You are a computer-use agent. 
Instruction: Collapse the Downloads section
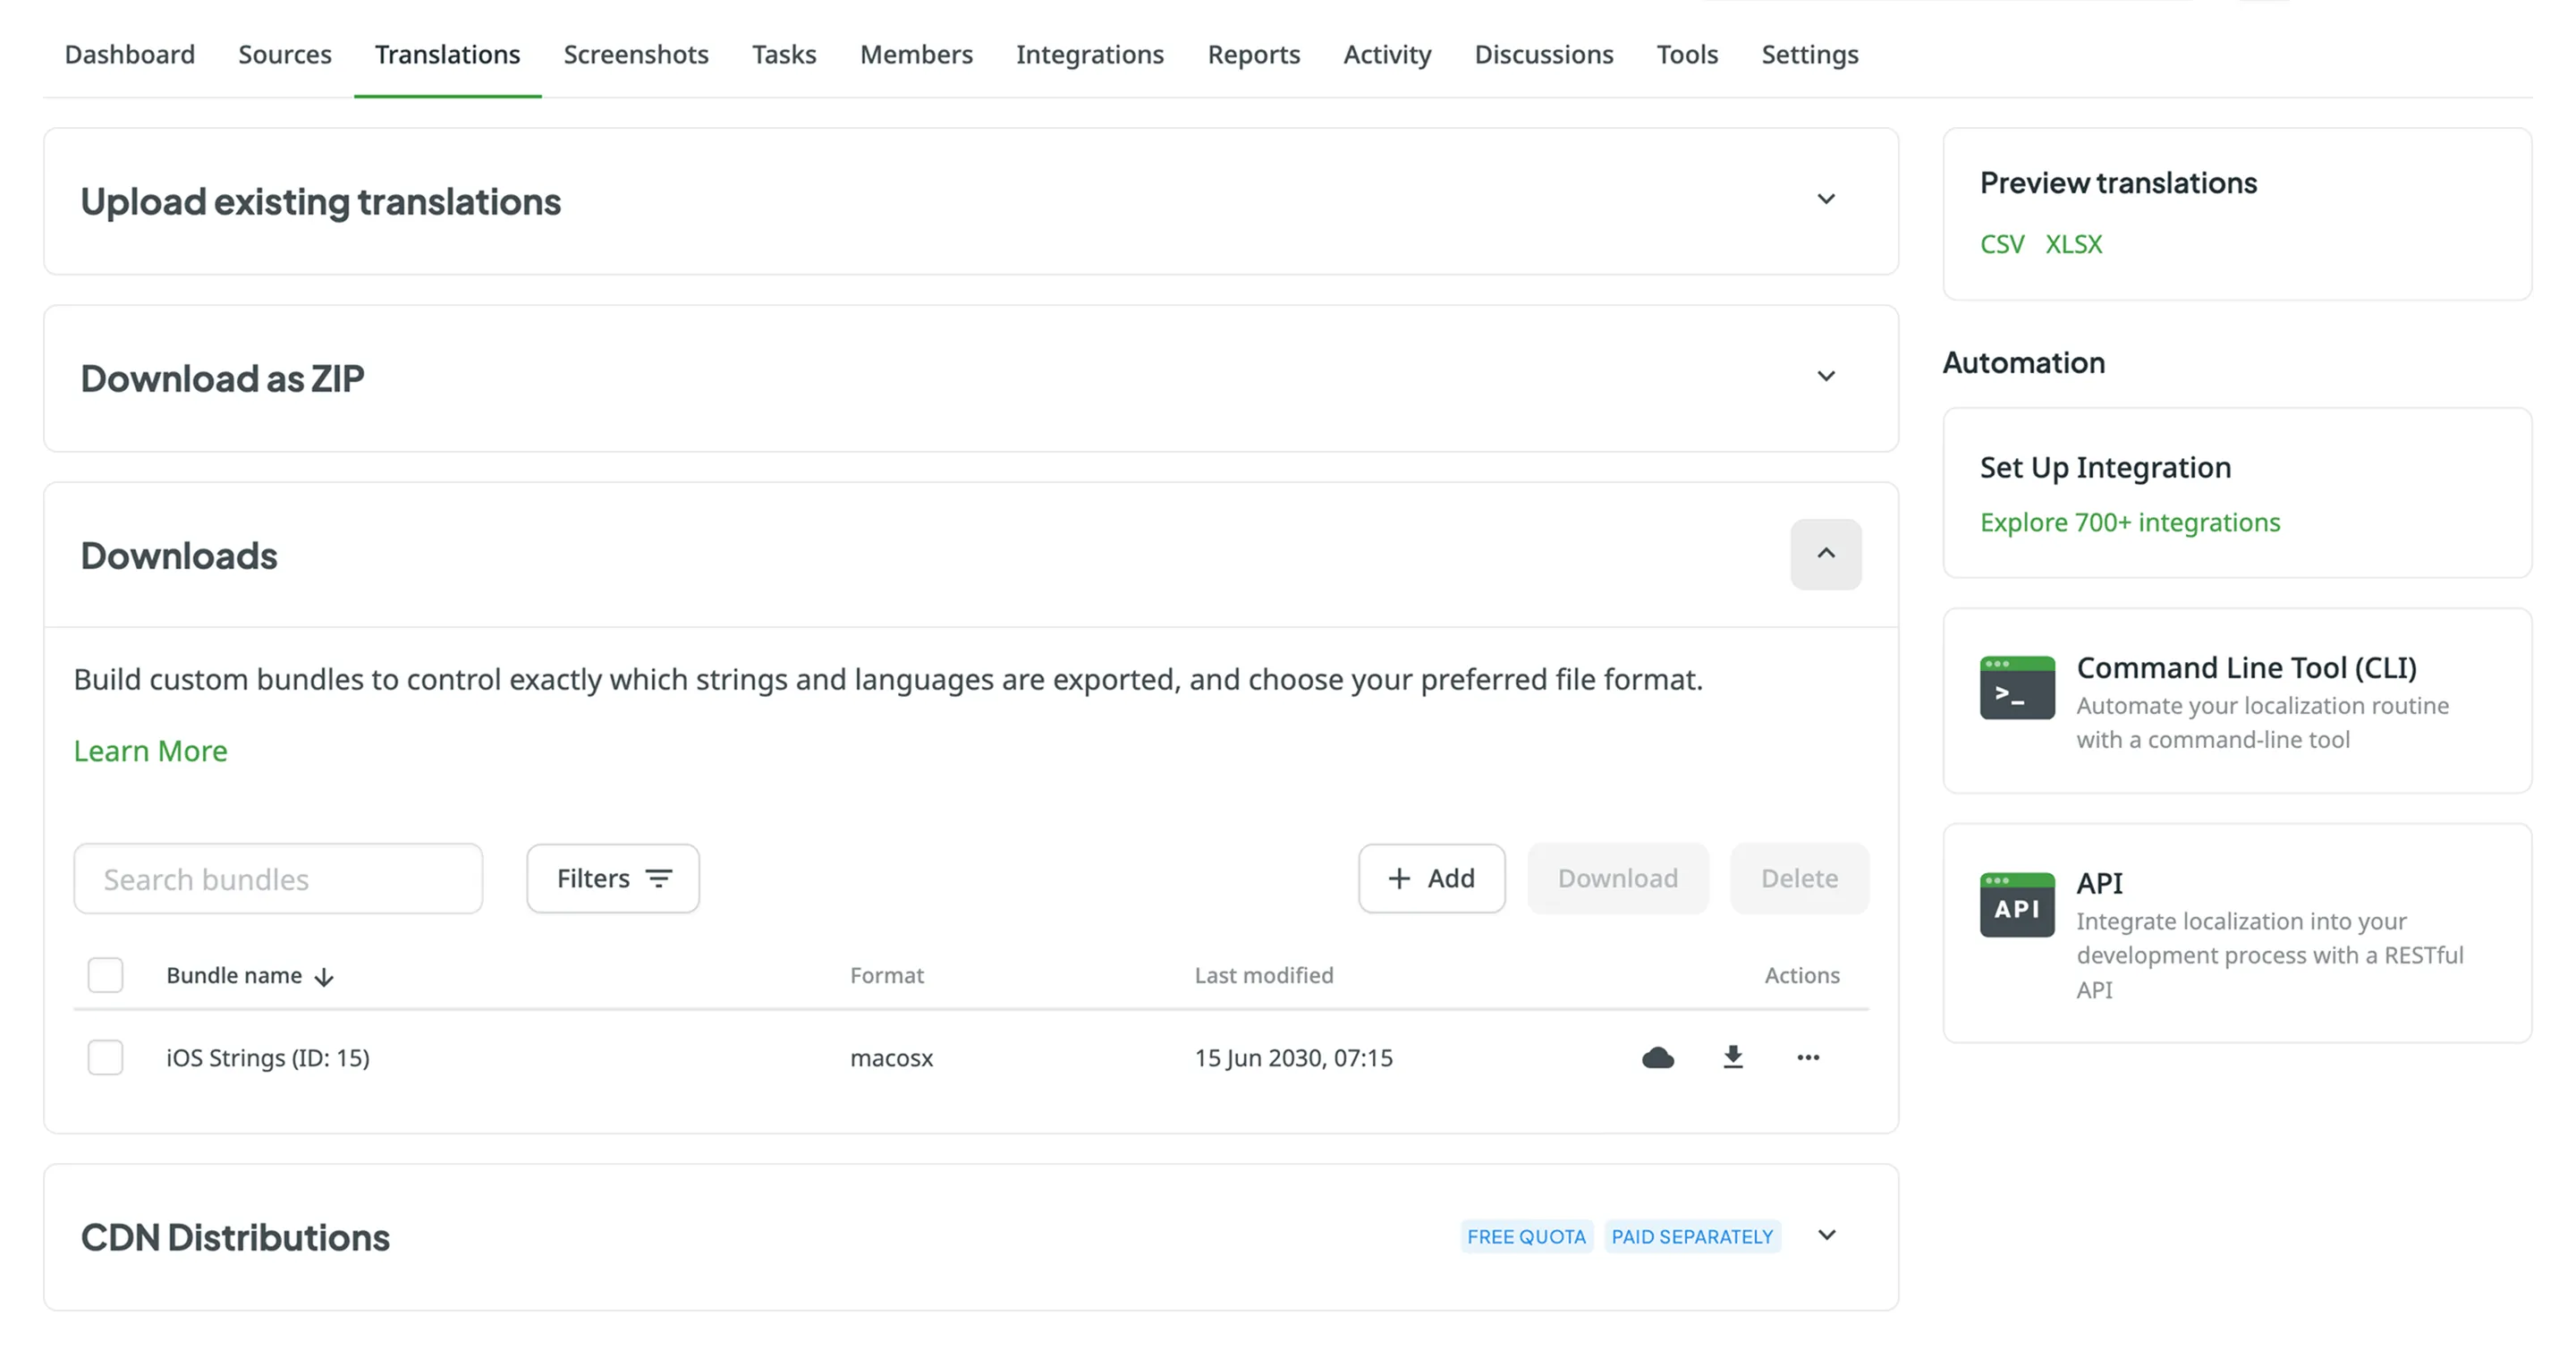coord(1825,554)
